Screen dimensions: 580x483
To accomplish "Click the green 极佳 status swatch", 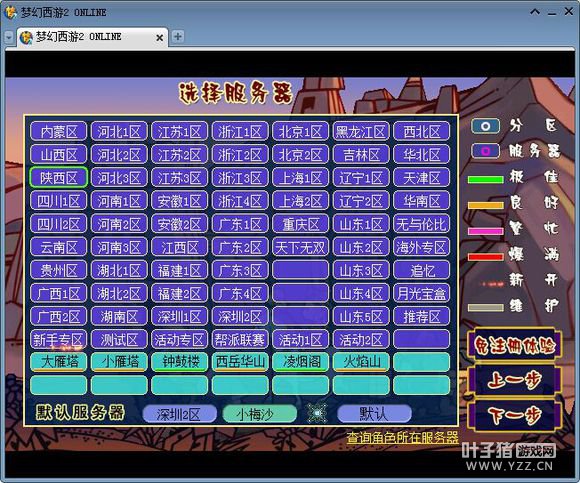I will point(485,180).
